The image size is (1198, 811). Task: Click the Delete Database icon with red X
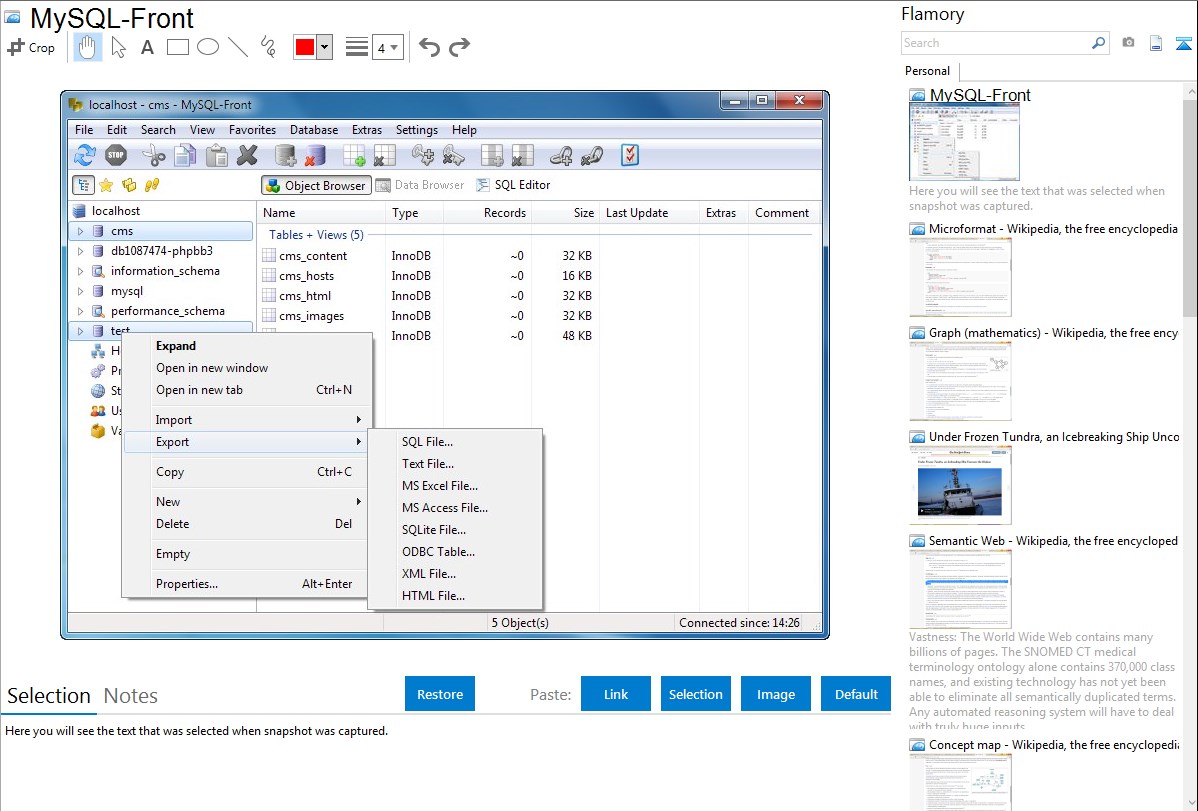coord(316,156)
